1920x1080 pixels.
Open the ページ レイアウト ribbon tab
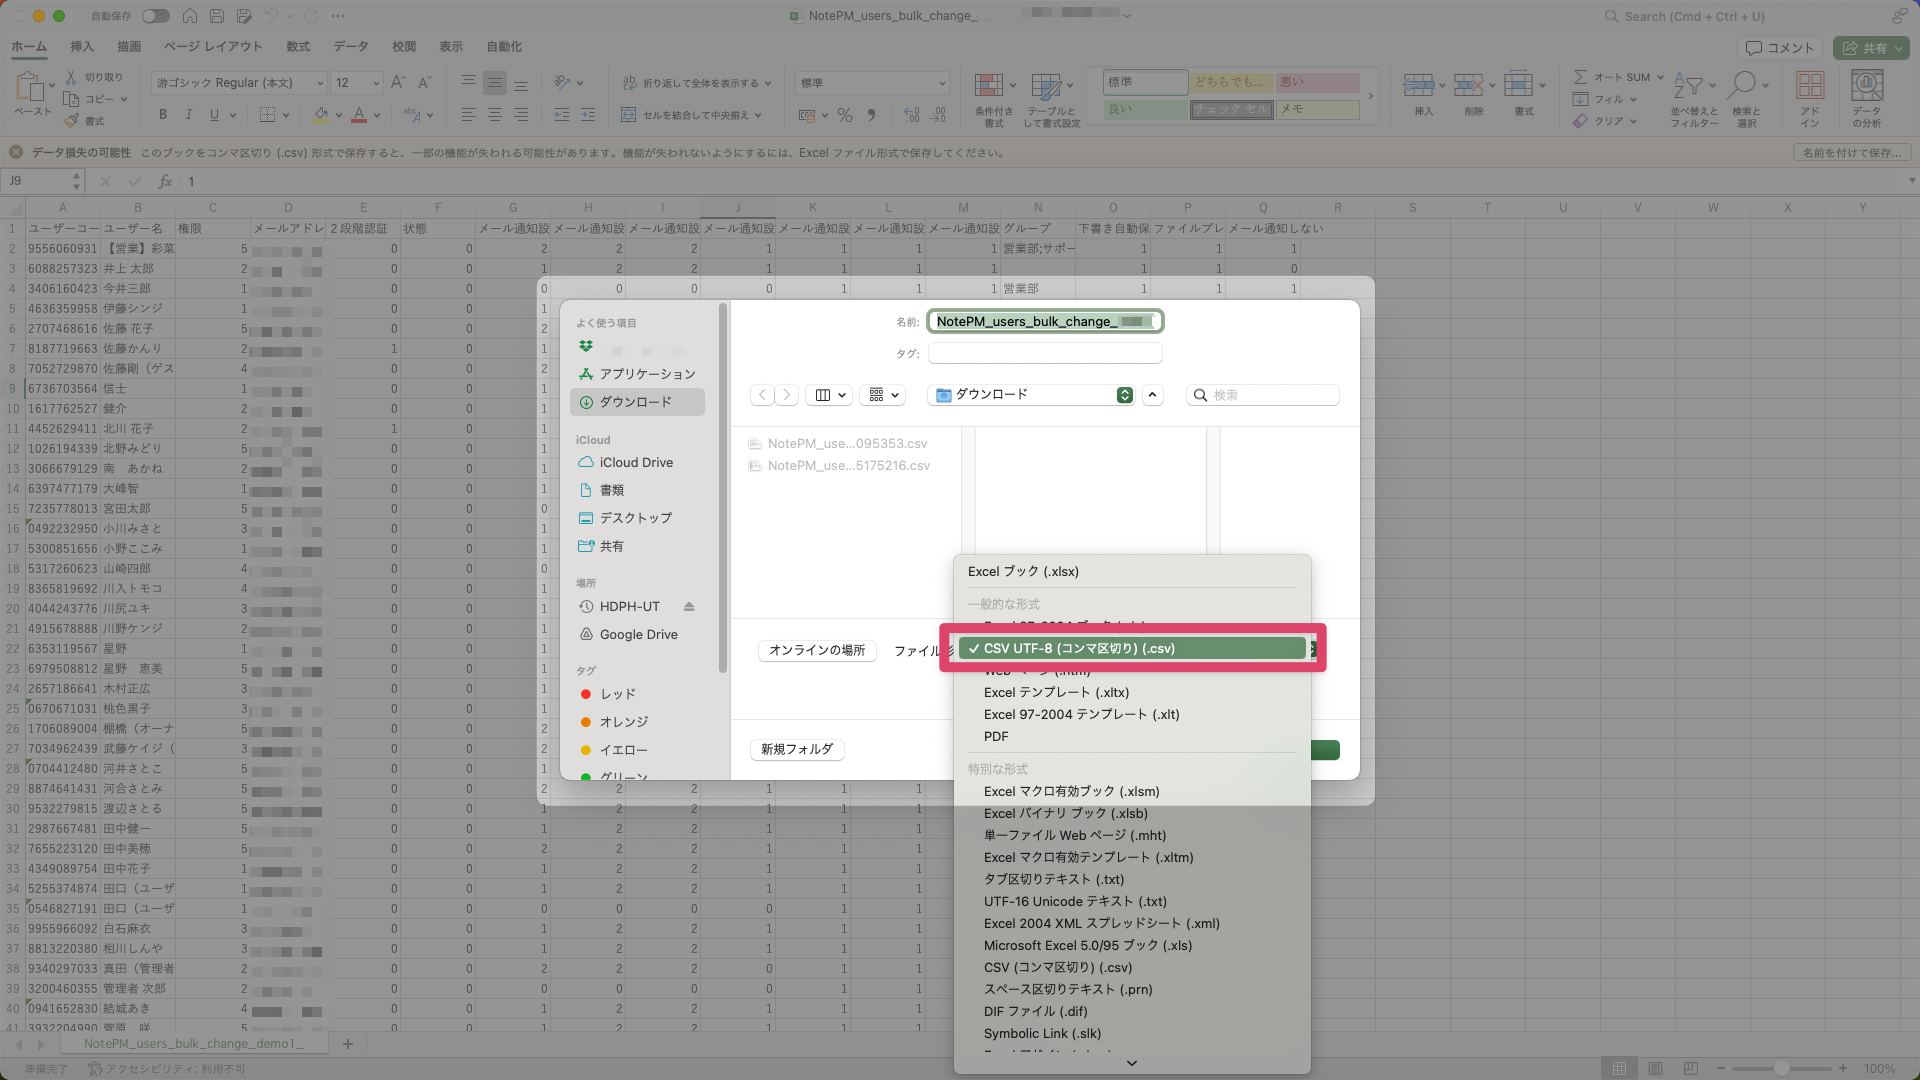point(213,47)
